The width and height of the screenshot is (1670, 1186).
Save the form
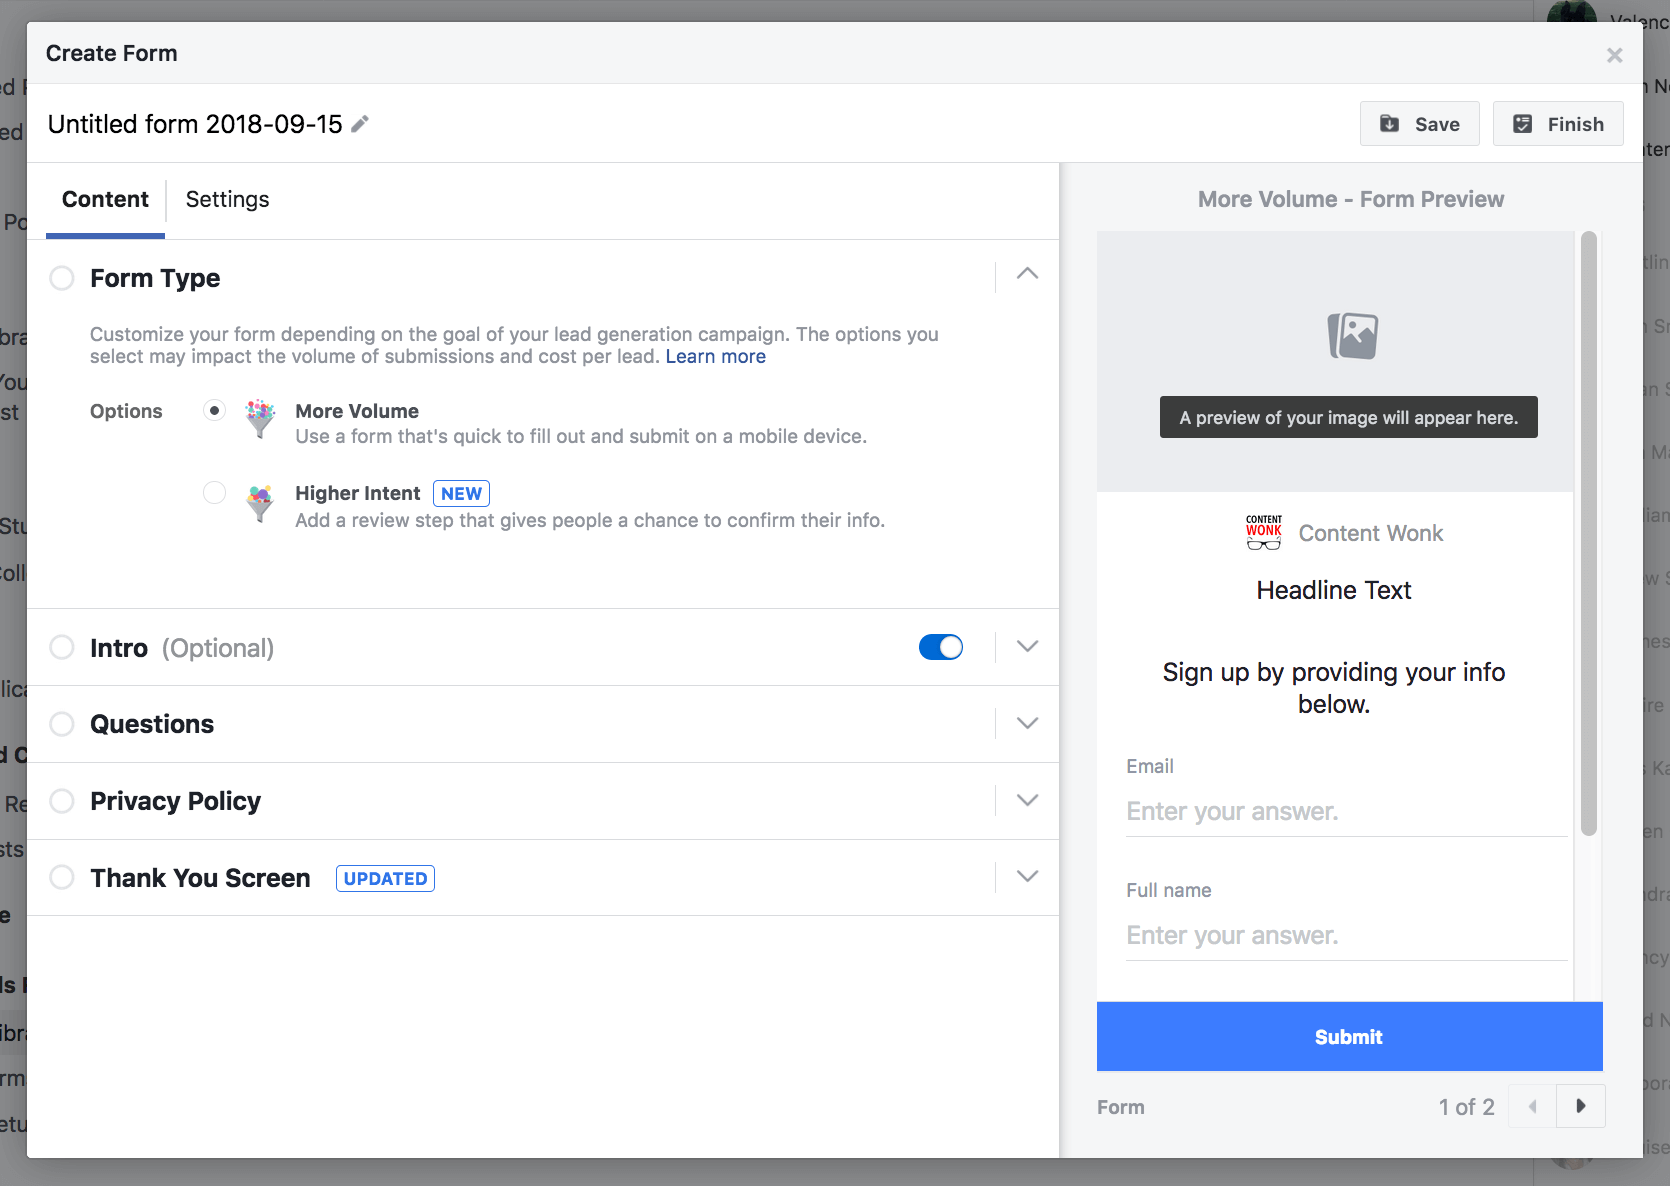[1419, 124]
